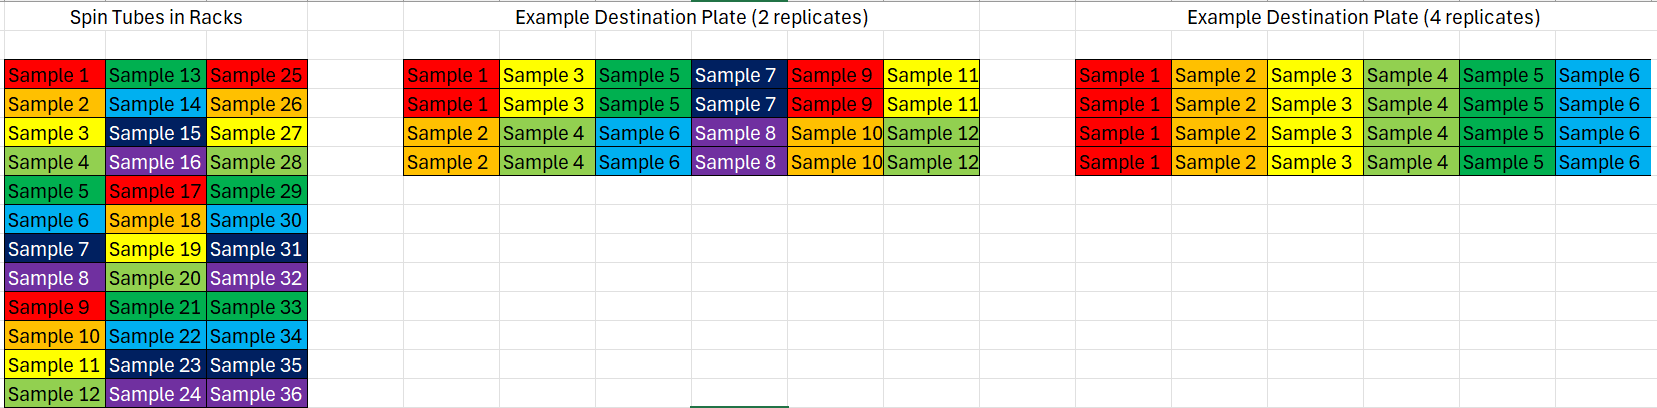Click the Sample 29 cell
Viewport: 1657px width, 408px height.
(x=256, y=191)
